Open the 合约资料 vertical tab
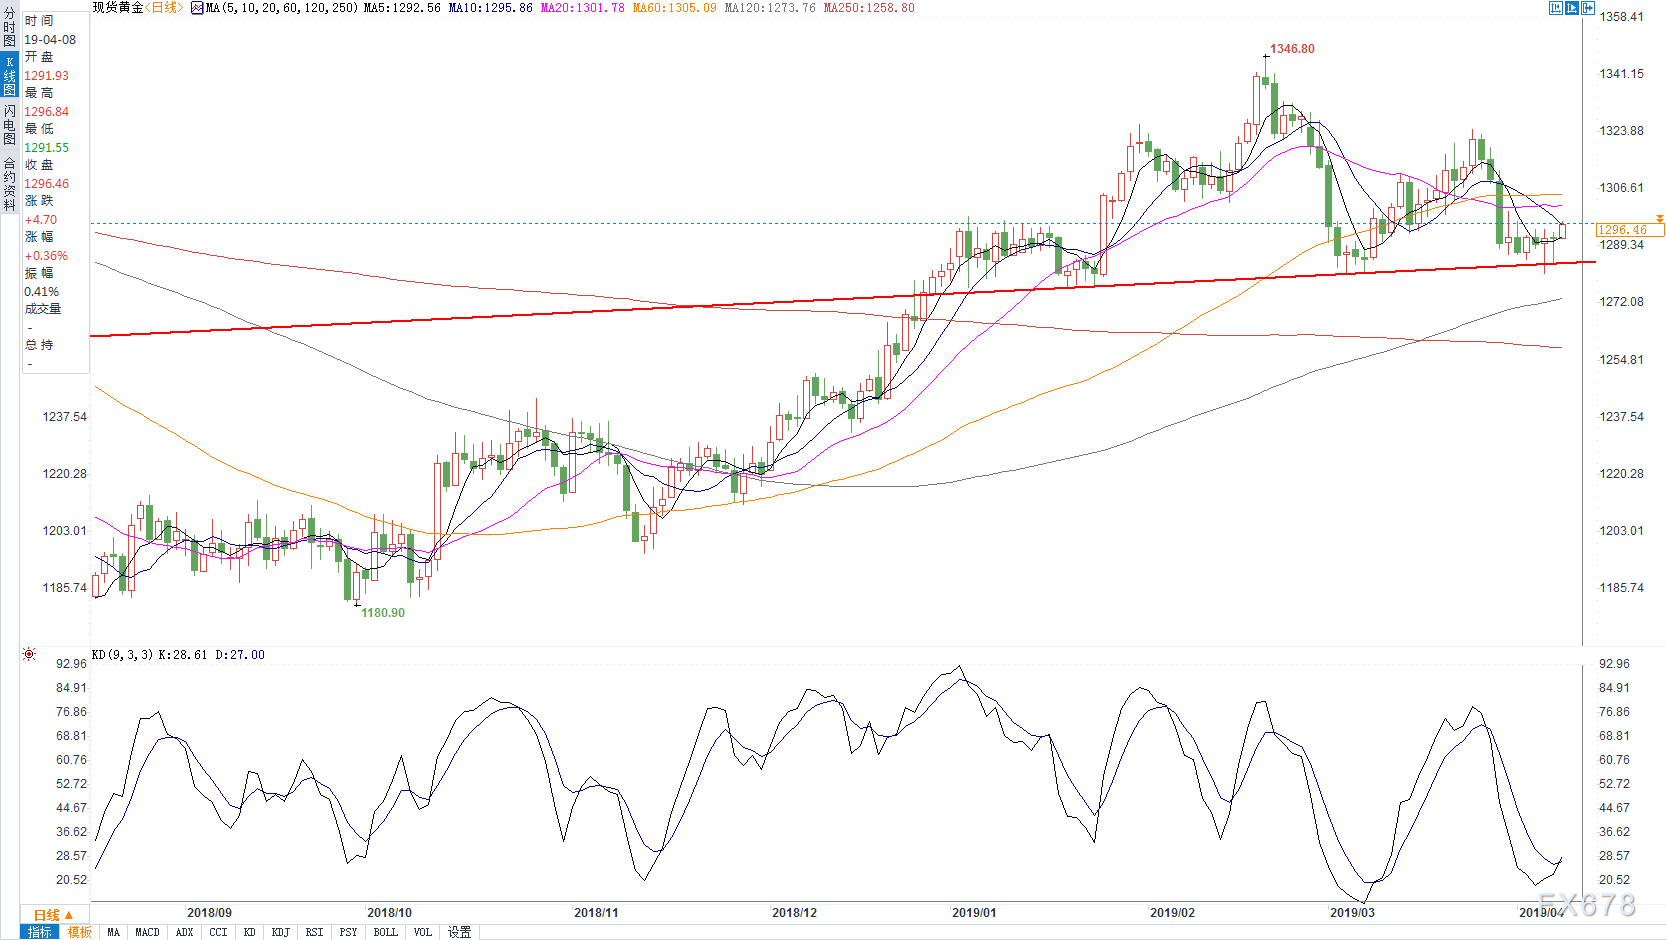Image resolution: width=1666 pixels, height=940 pixels. pyautogui.click(x=10, y=183)
